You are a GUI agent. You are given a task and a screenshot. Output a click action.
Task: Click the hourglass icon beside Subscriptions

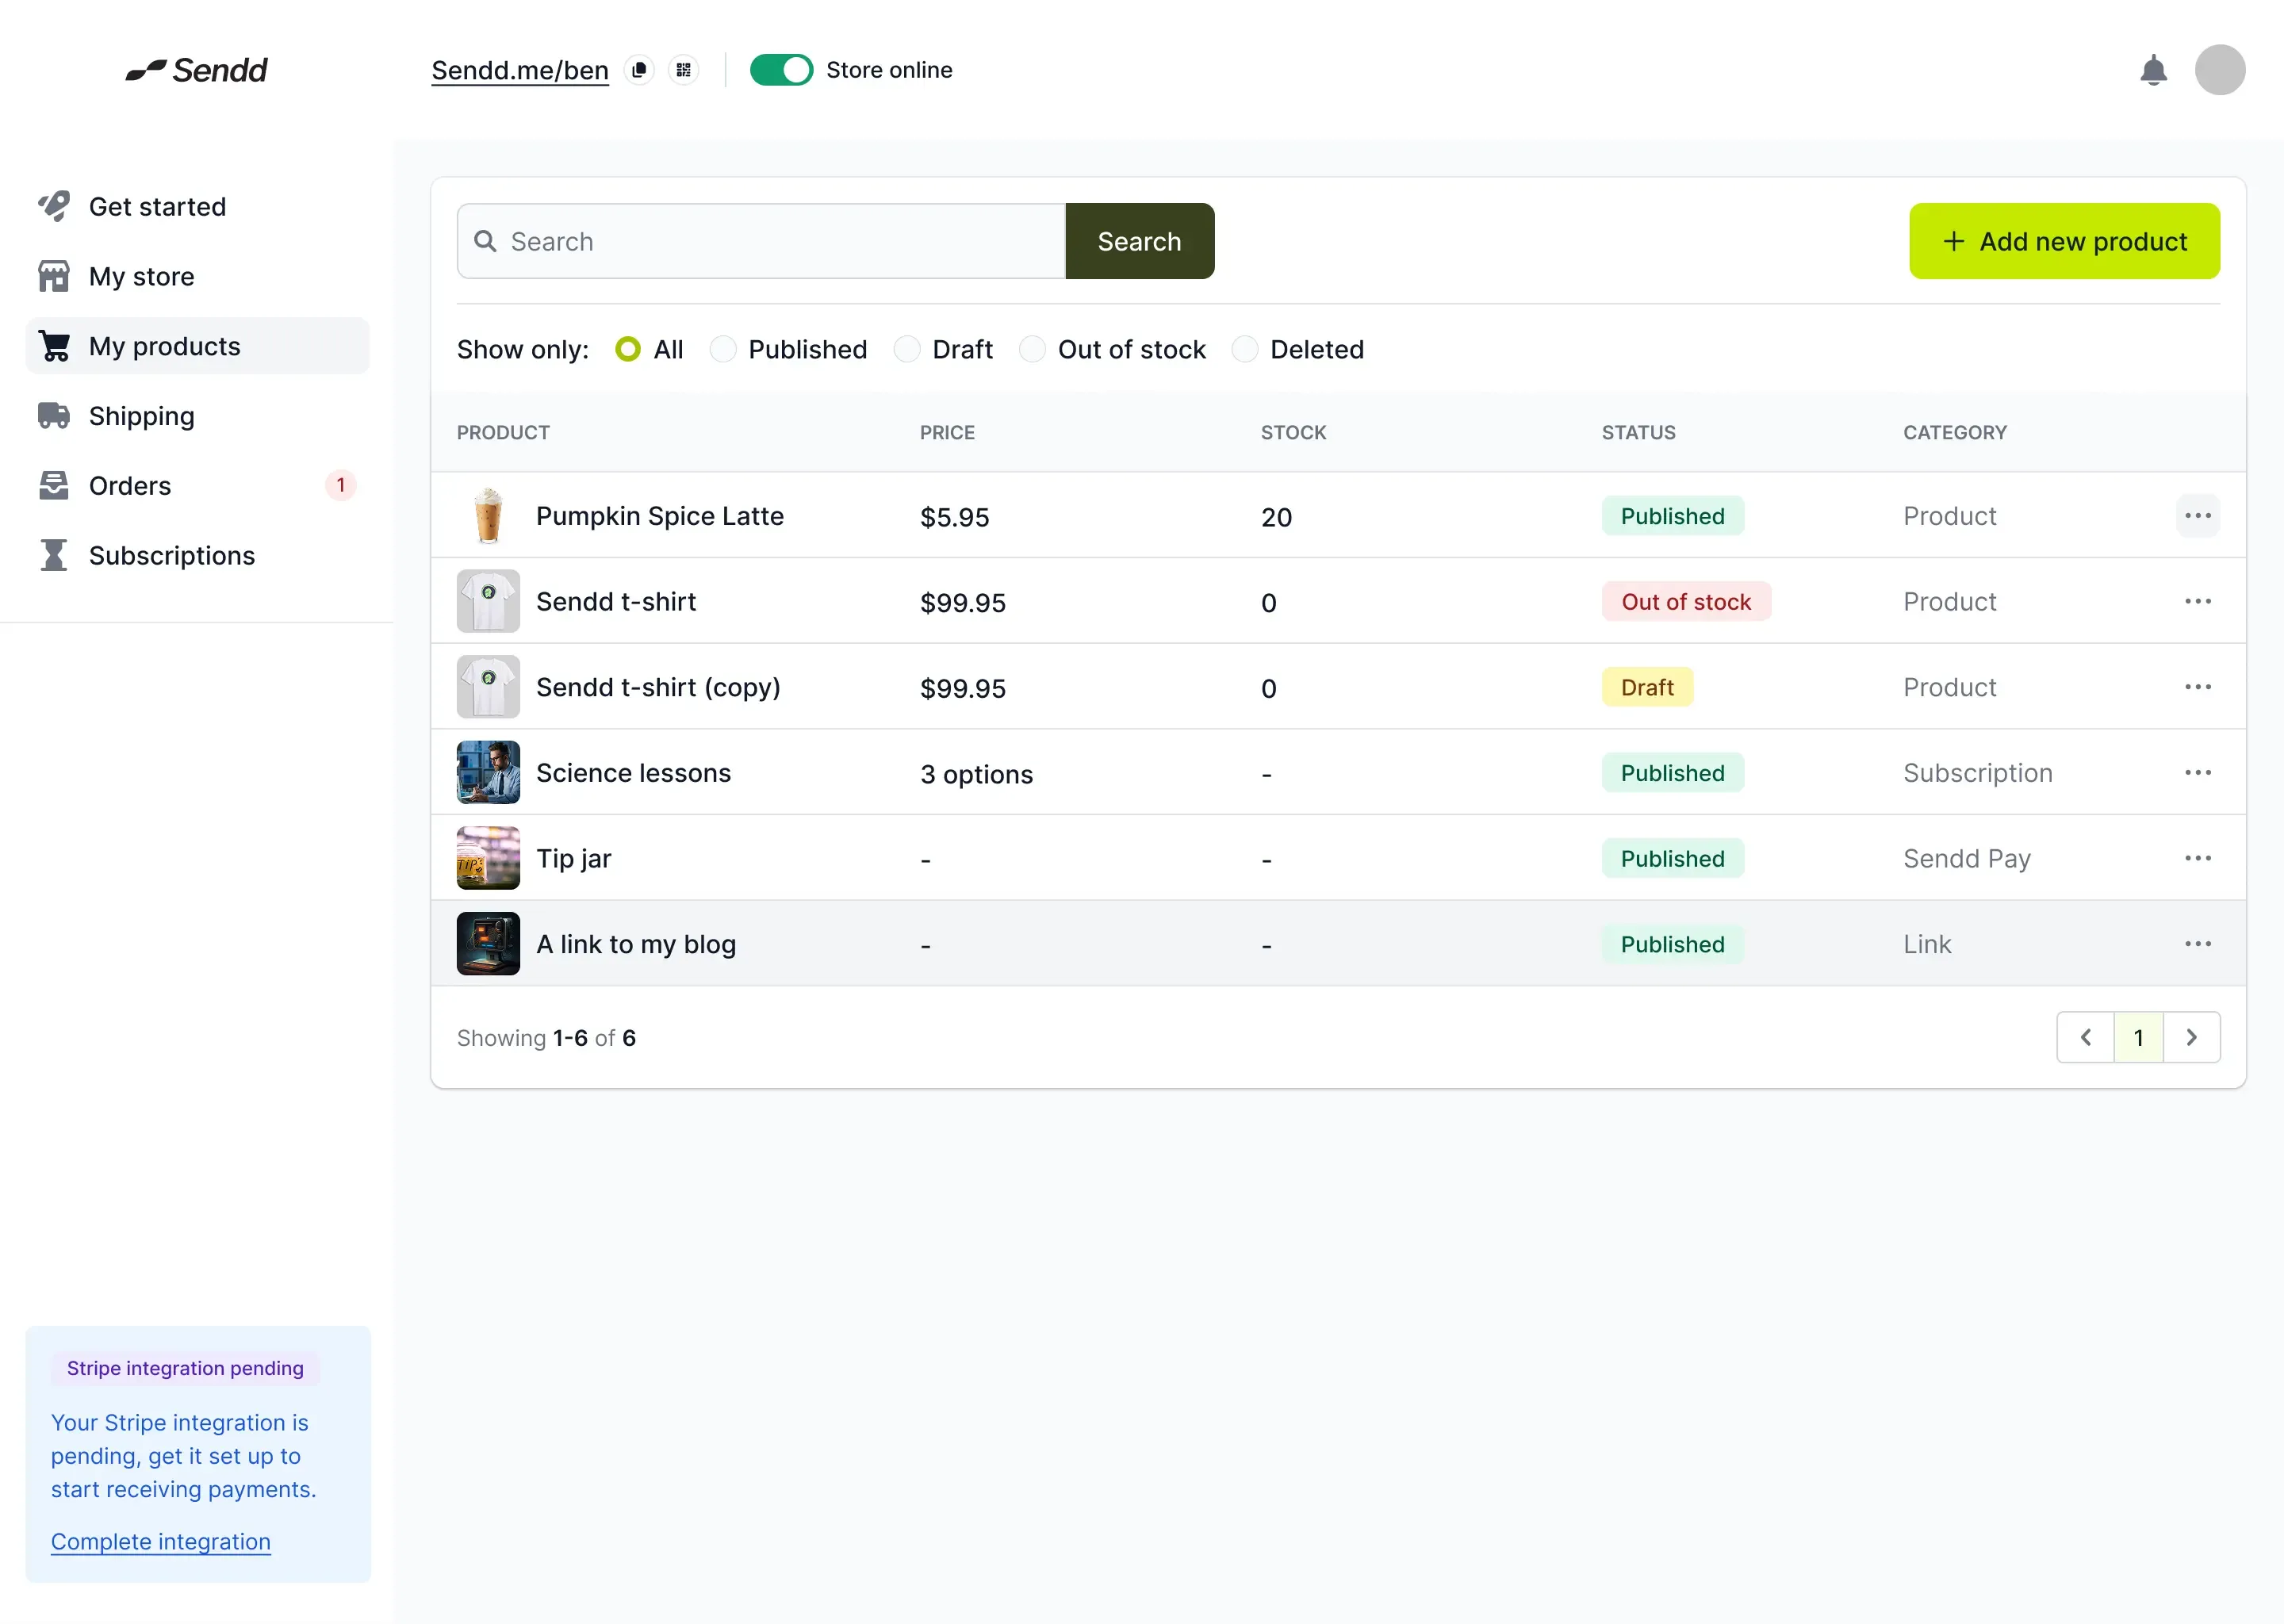coord(54,555)
